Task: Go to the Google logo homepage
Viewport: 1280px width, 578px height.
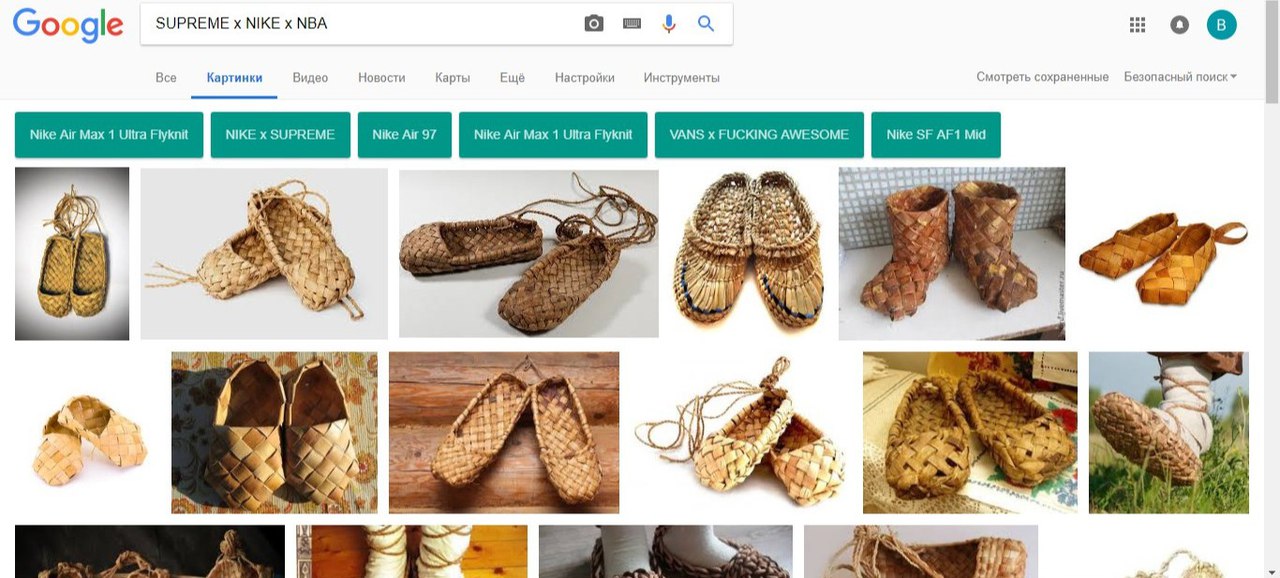Action: click(68, 26)
